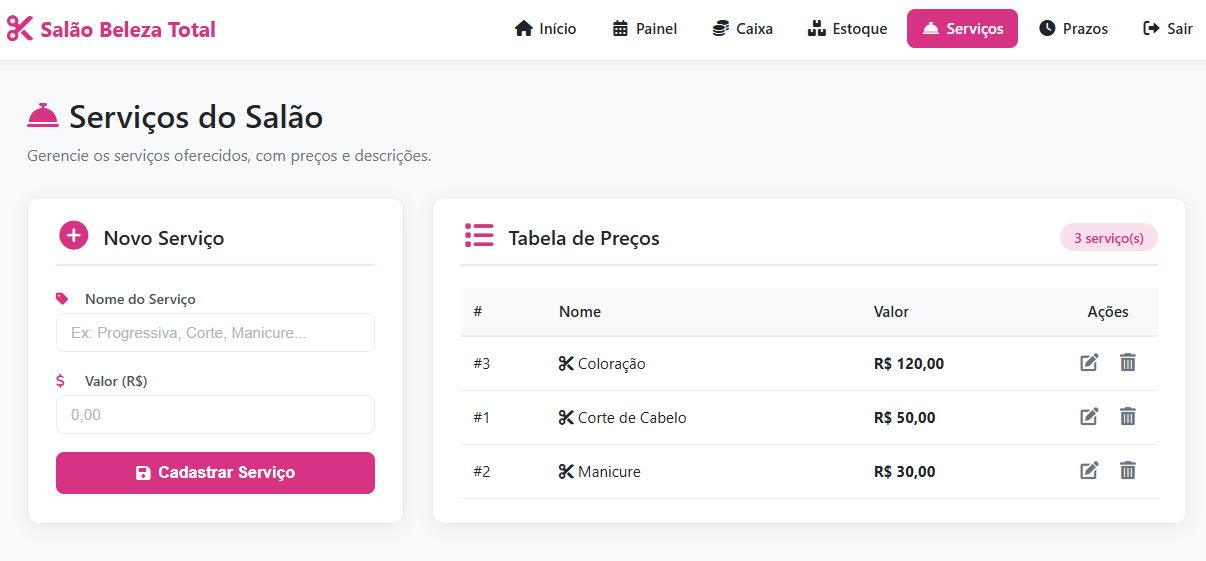Focus the Valor (R$) input field
Viewport: 1206px width, 561px height.
click(215, 415)
